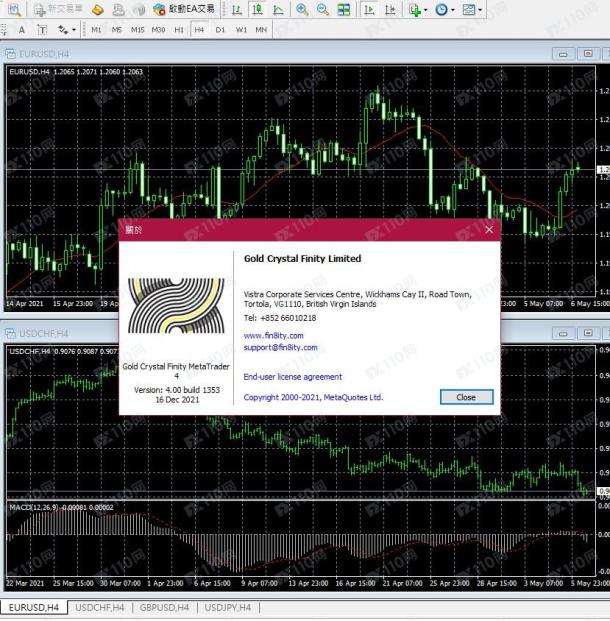Select the M30 timeframe
This screenshot has height=621, width=610.
[158, 30]
